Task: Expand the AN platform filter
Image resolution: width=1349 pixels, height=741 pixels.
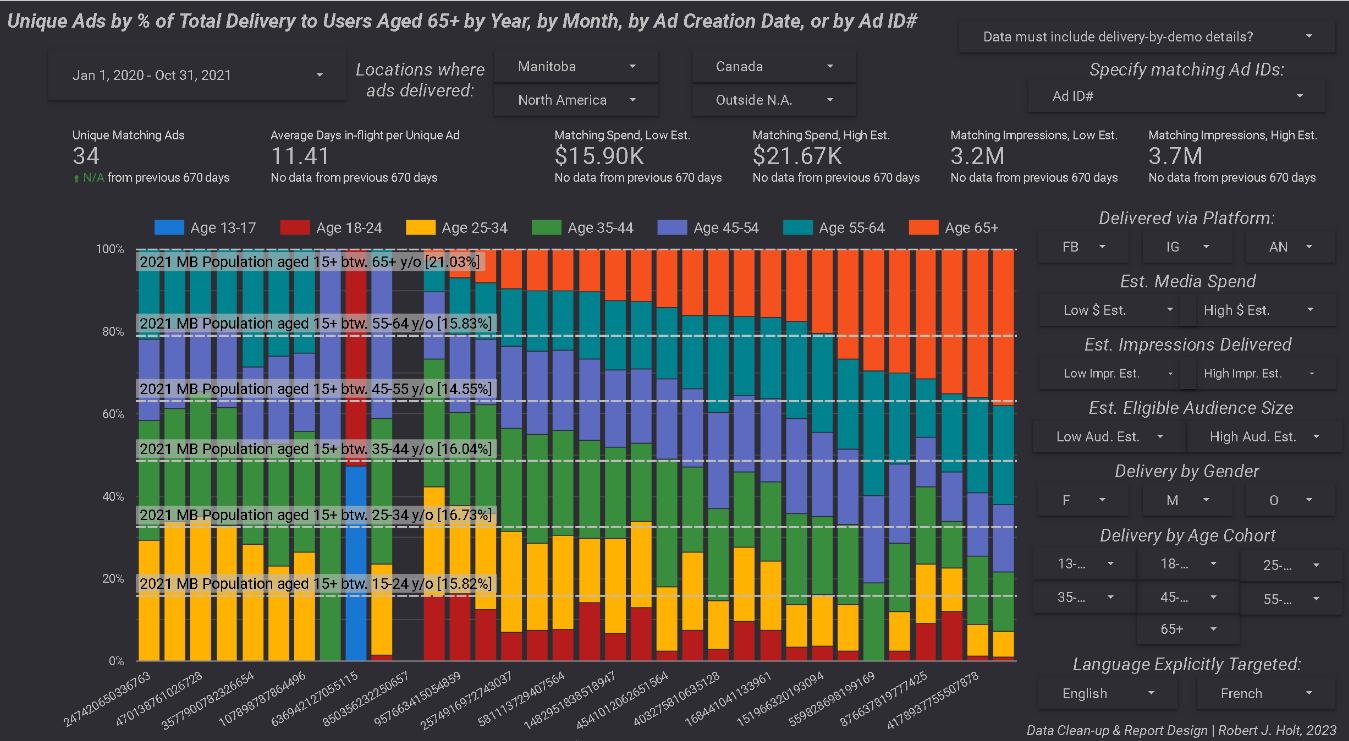Action: (1290, 246)
